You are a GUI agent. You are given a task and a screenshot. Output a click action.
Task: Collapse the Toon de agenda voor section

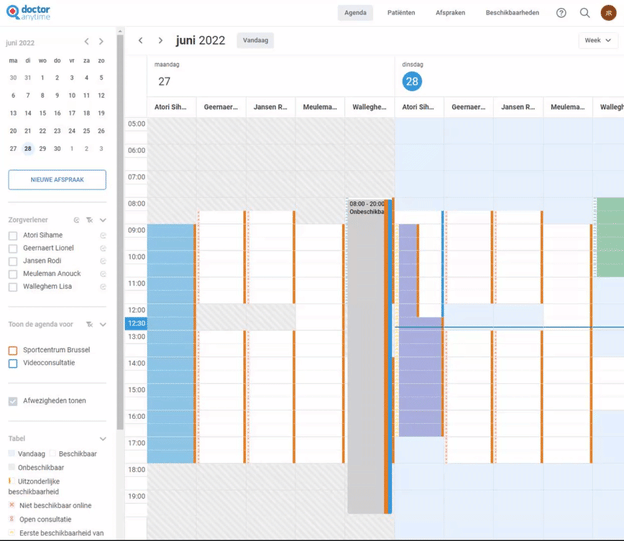click(103, 324)
